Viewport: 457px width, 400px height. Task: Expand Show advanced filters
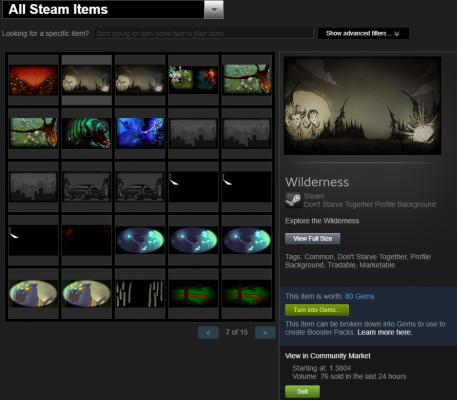(x=363, y=33)
